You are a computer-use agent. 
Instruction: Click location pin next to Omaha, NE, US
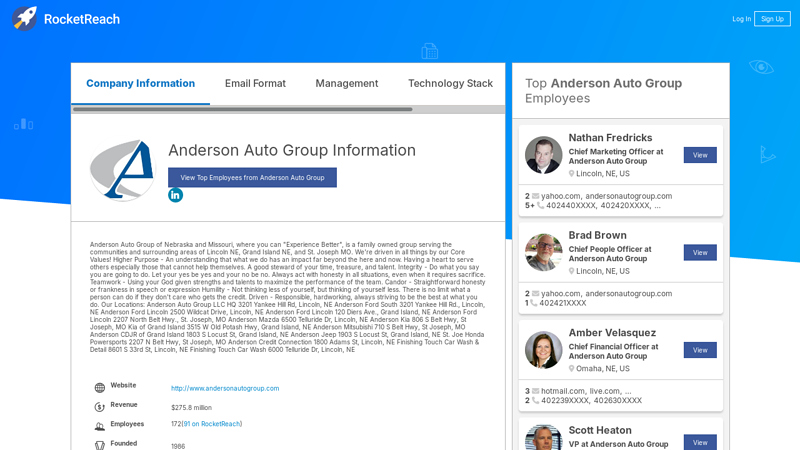click(571, 368)
